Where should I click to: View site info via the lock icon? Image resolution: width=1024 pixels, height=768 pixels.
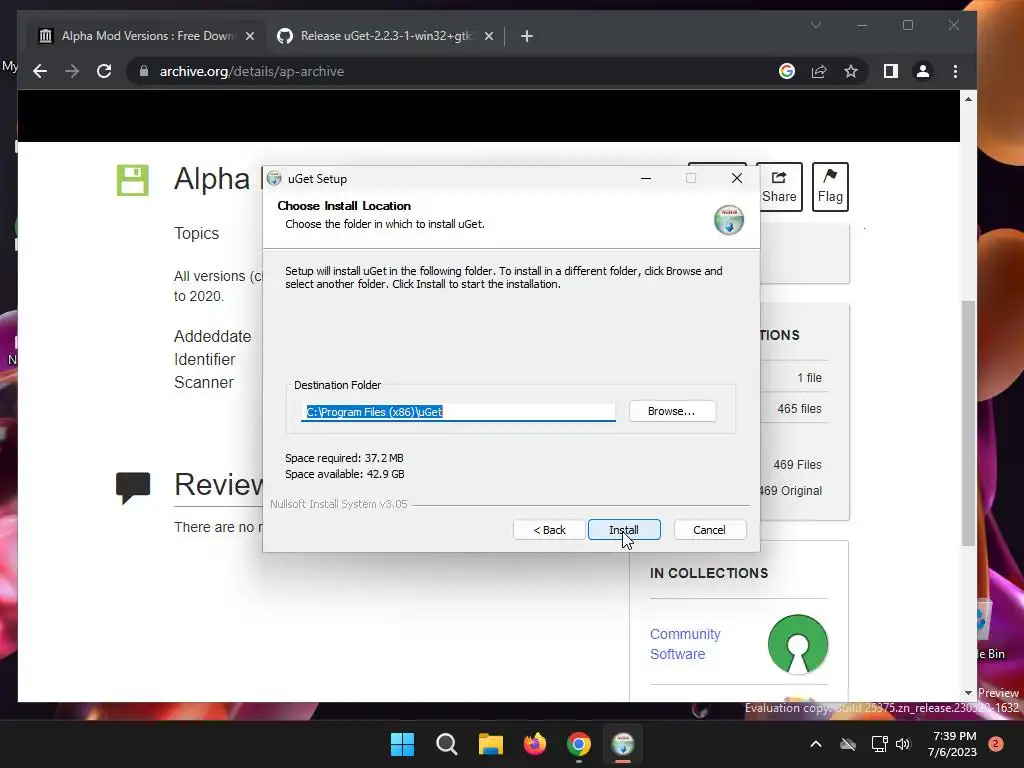(144, 71)
